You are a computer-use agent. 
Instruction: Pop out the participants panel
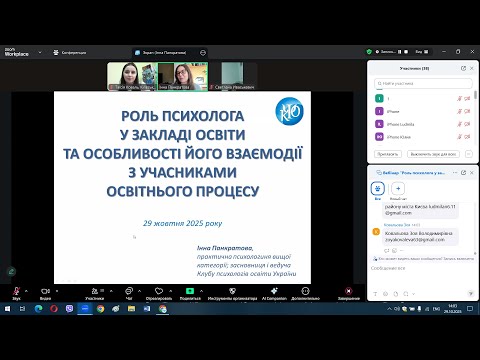coord(463,68)
